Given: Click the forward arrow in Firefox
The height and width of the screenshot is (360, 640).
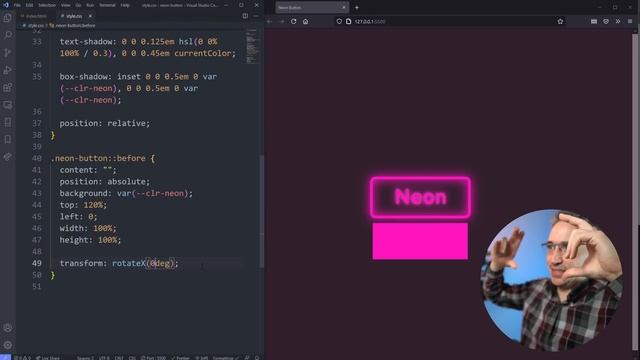Looking at the screenshot, I should 282,21.
